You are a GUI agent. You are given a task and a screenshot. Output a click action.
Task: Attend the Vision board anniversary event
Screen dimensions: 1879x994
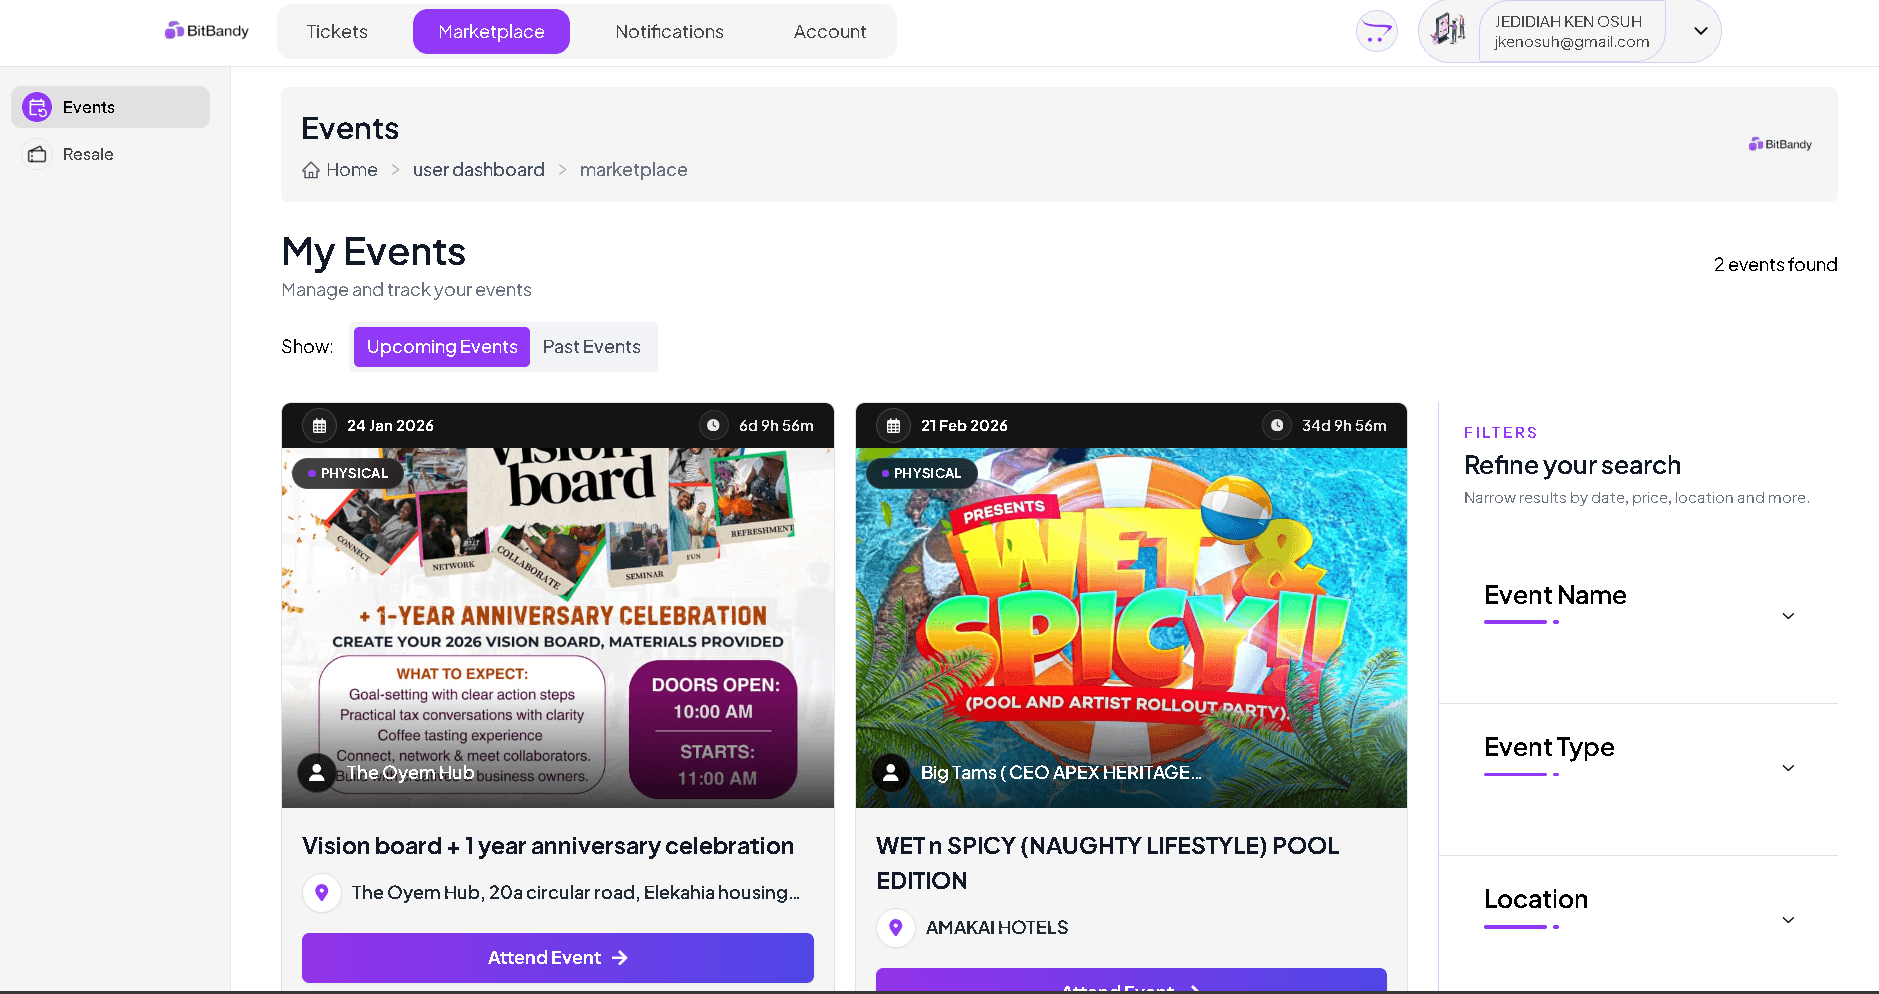coord(557,958)
